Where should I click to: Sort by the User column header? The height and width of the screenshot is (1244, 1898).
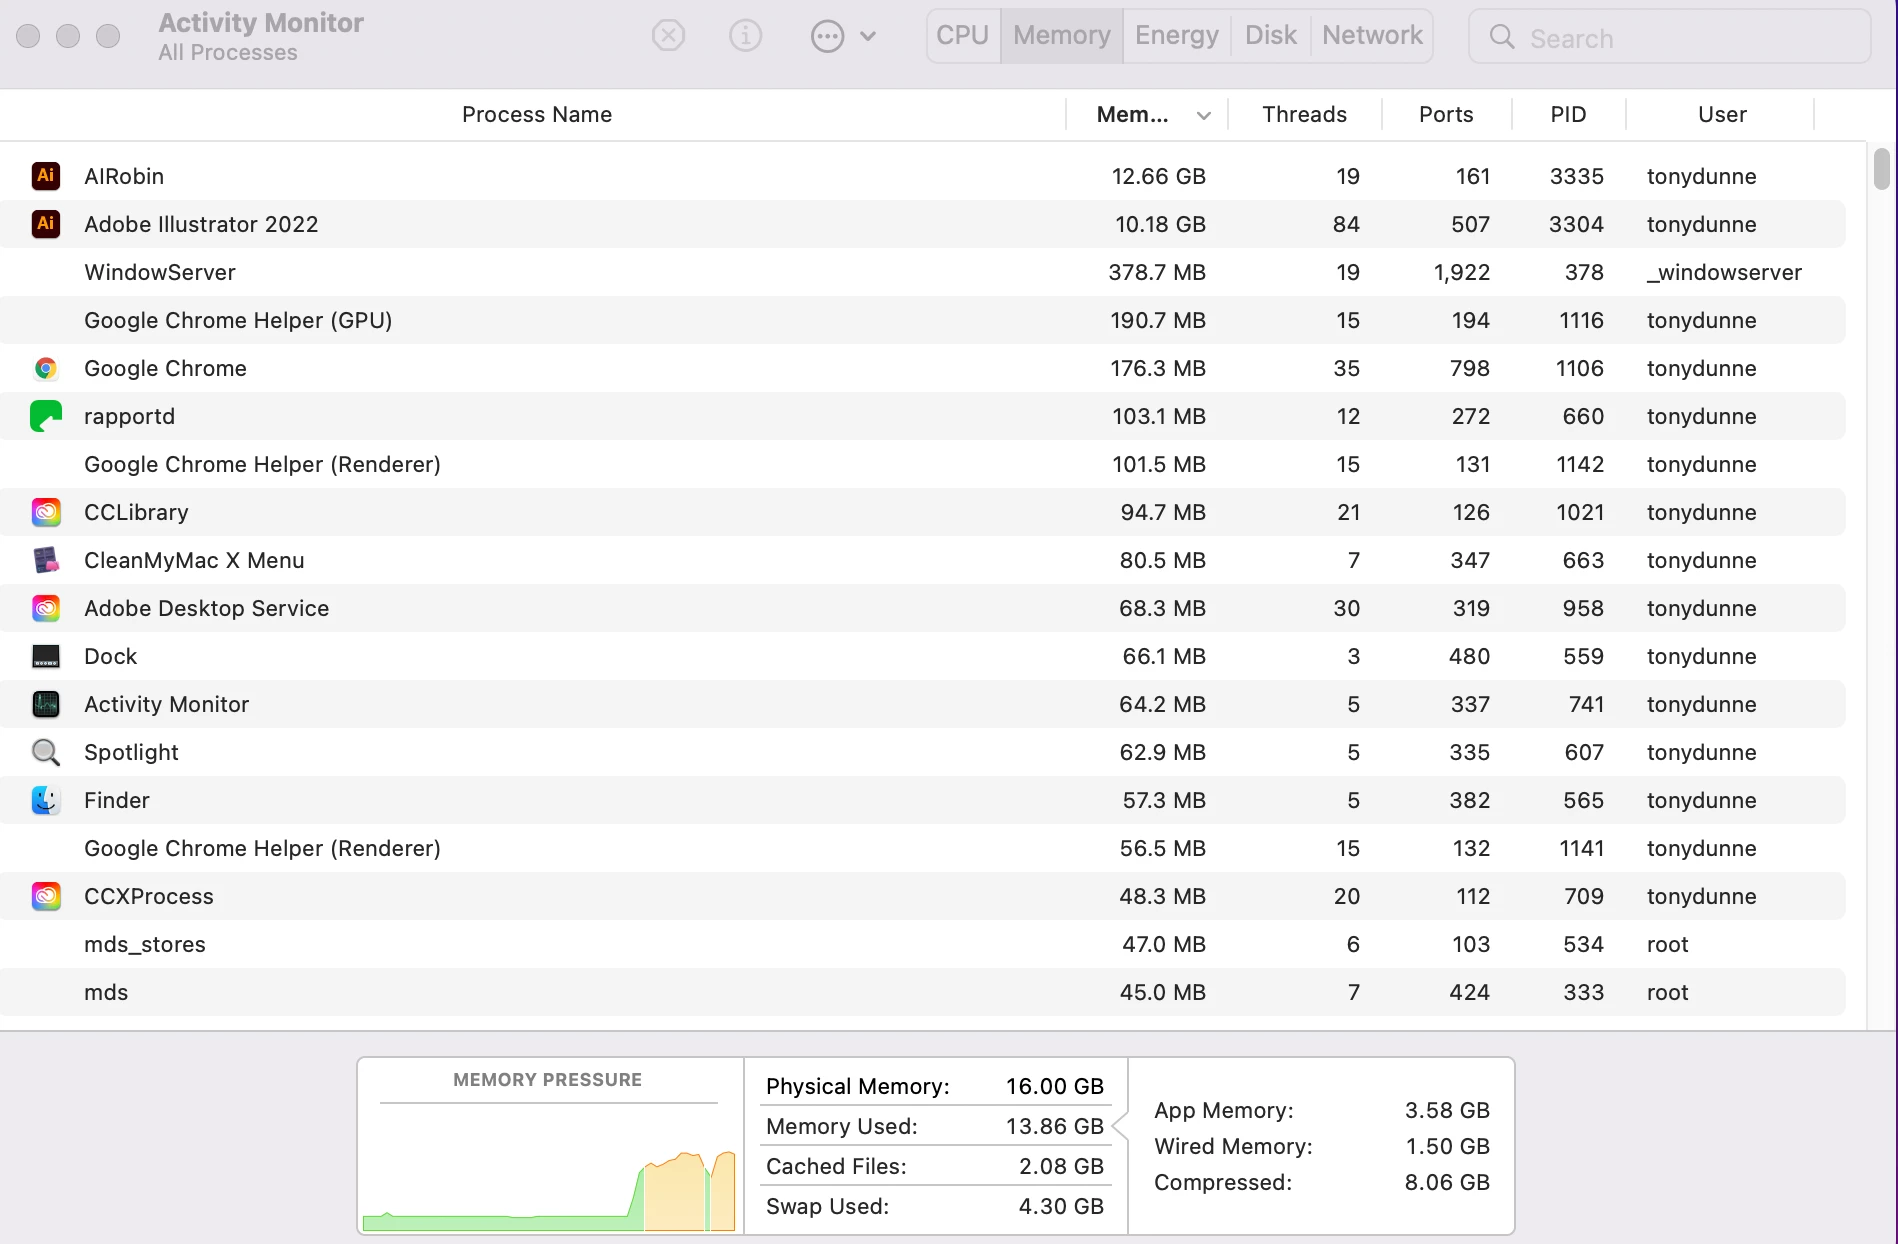pos(1722,114)
